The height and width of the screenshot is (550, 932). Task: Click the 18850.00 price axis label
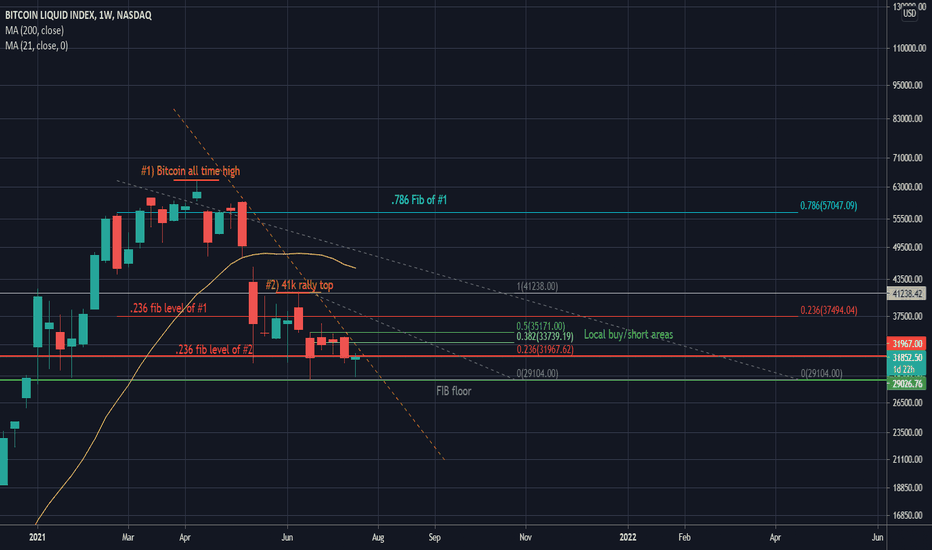(x=908, y=488)
